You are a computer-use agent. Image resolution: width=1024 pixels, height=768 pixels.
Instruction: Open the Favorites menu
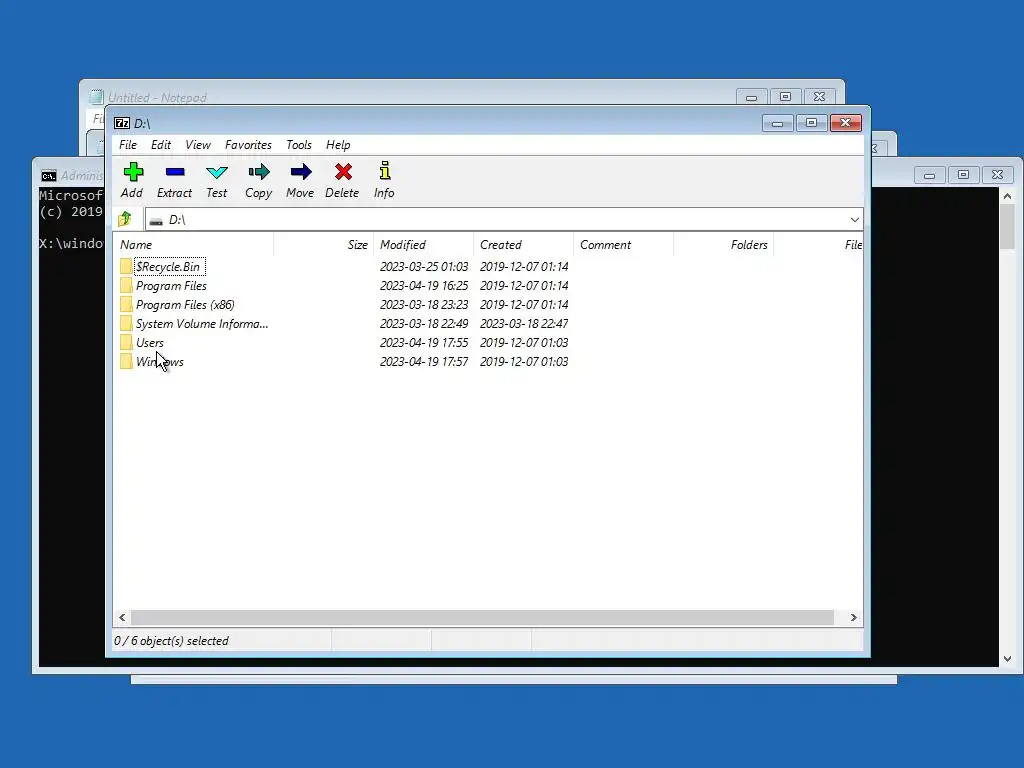[248, 145]
